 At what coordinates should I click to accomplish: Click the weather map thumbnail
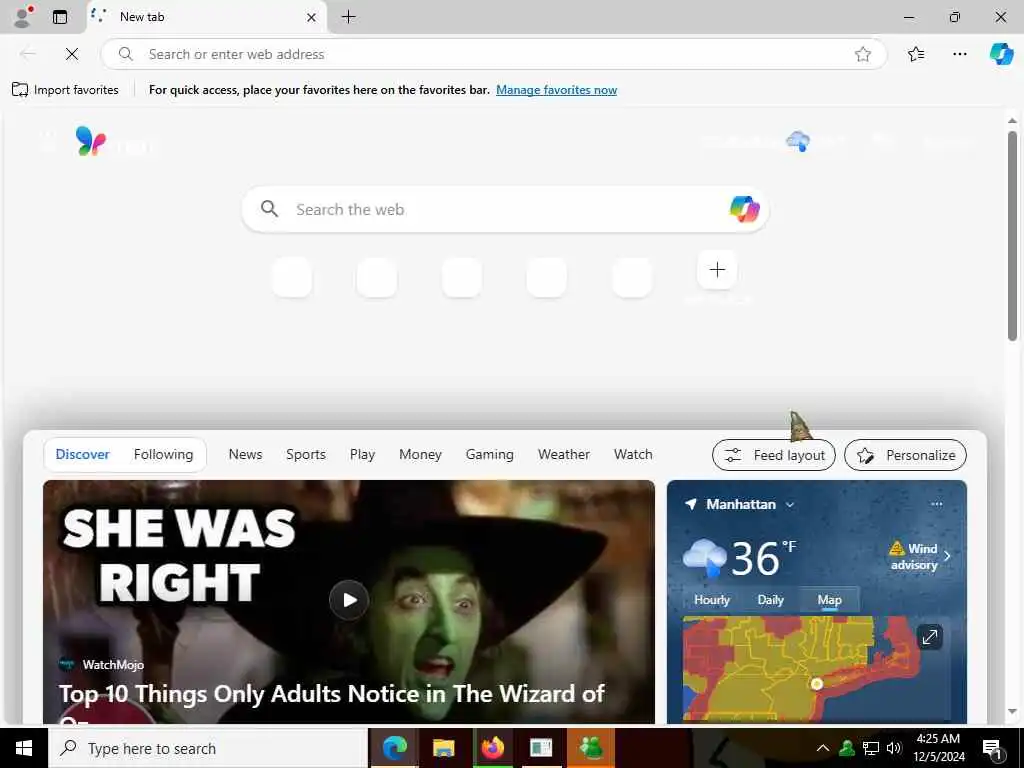[x=816, y=667]
